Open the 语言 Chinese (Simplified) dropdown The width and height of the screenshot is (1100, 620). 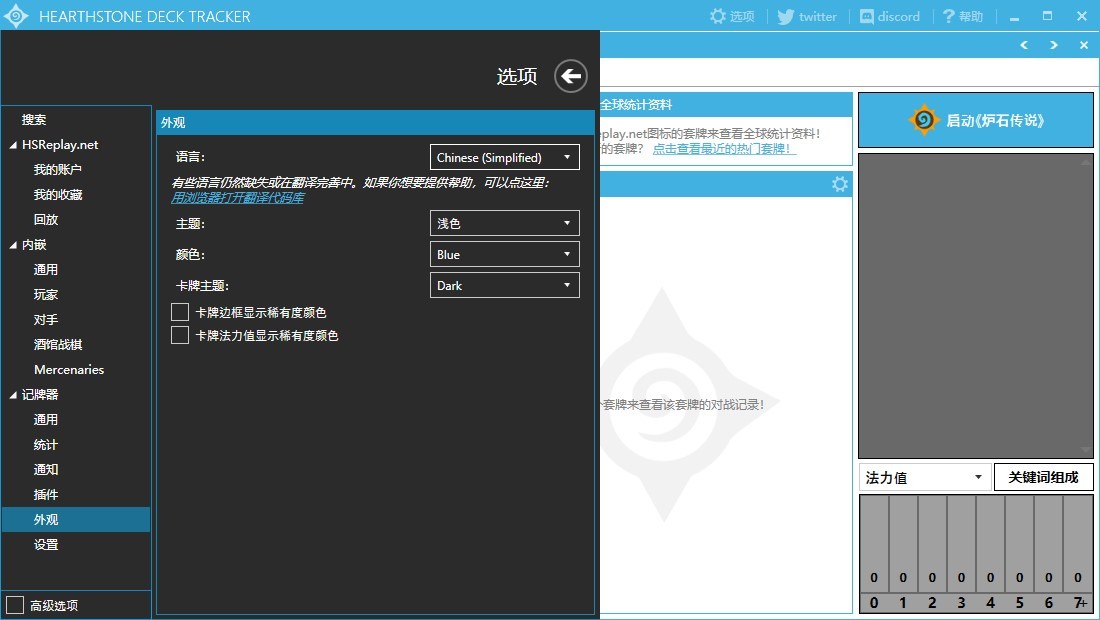tap(504, 157)
